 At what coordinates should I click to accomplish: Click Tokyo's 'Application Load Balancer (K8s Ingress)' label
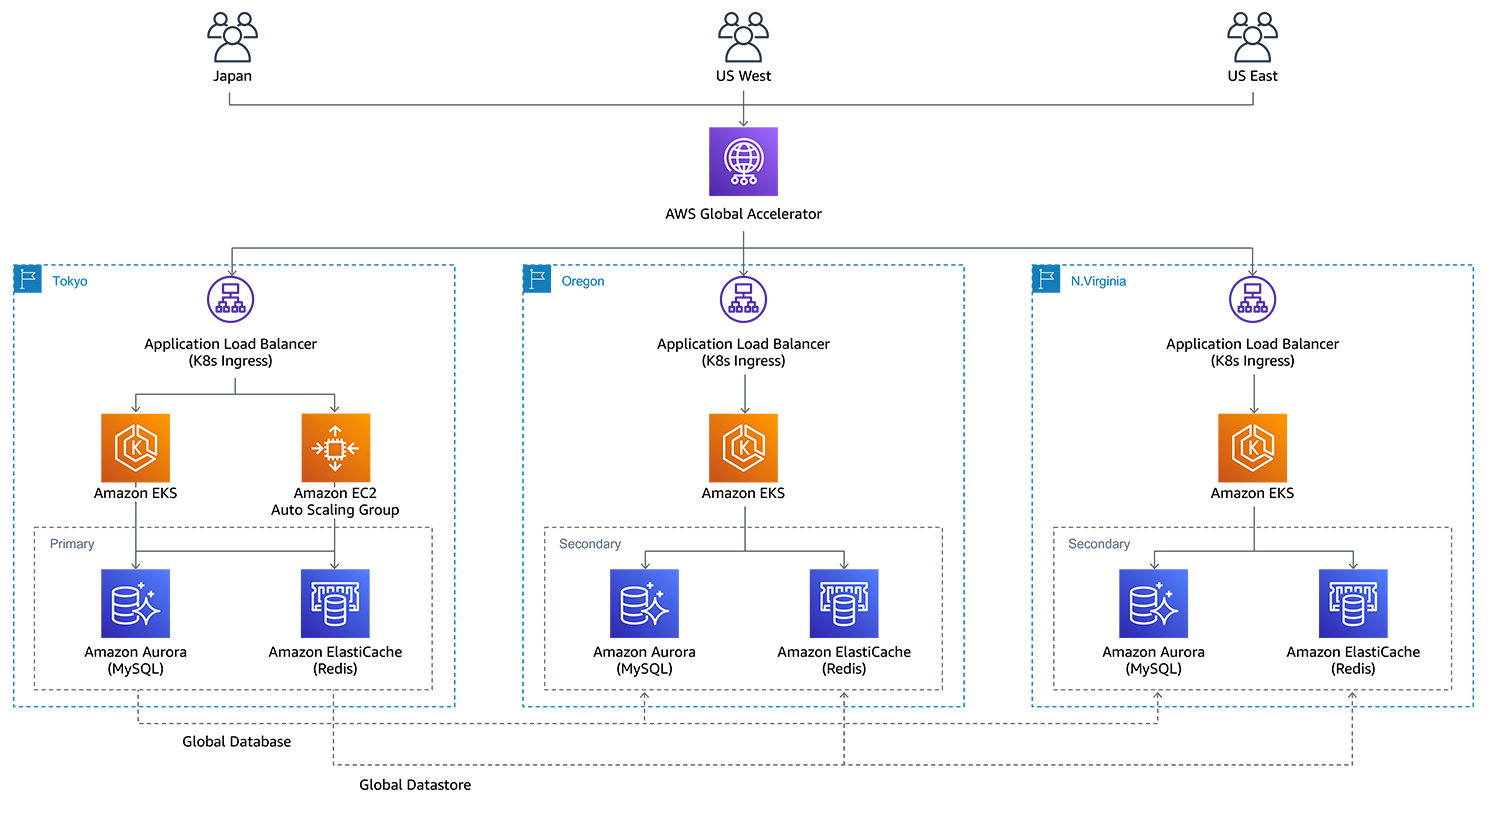(x=231, y=352)
